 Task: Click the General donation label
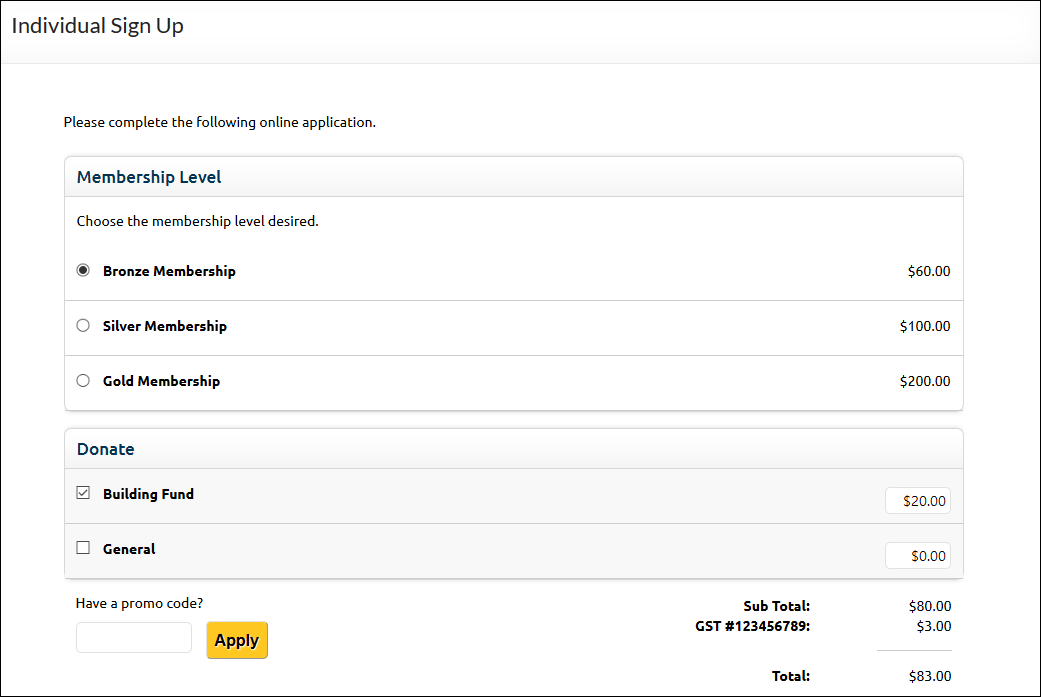click(129, 549)
